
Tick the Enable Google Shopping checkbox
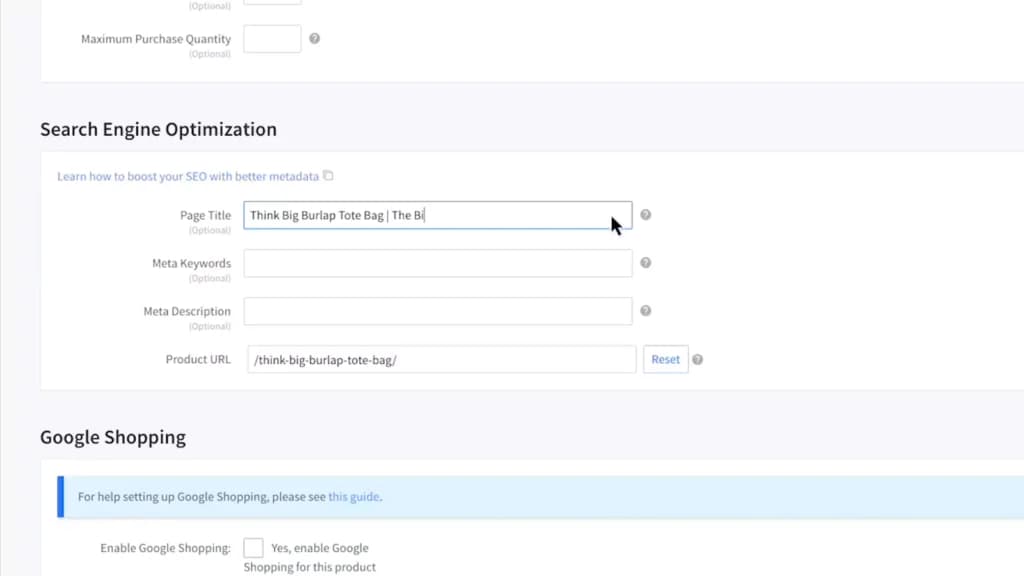[x=253, y=548]
